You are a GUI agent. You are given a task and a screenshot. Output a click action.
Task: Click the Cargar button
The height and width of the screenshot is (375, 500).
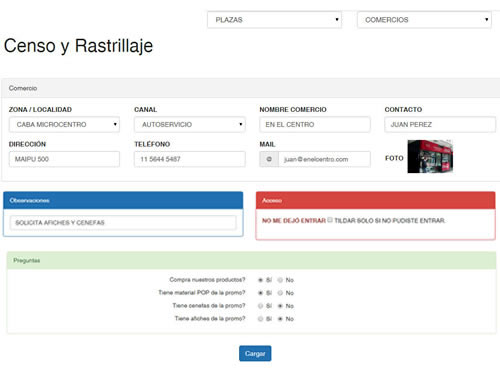255,353
